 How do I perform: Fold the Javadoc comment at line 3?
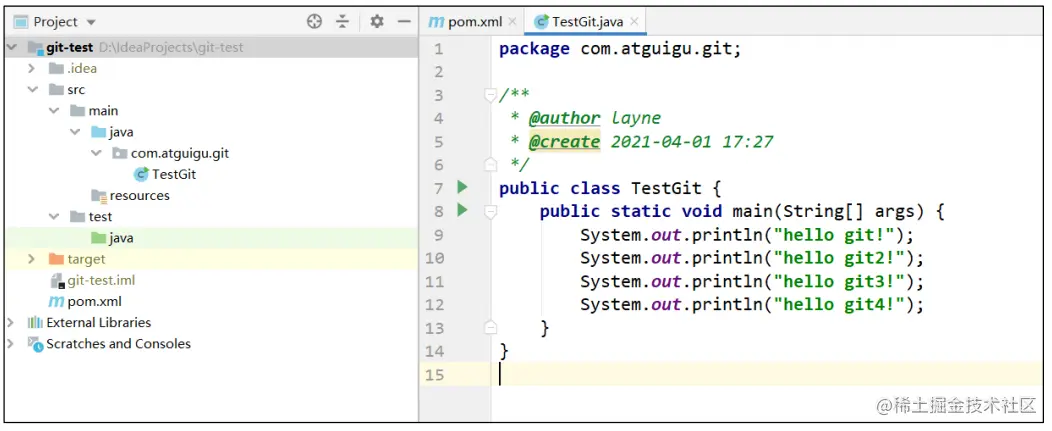point(490,95)
